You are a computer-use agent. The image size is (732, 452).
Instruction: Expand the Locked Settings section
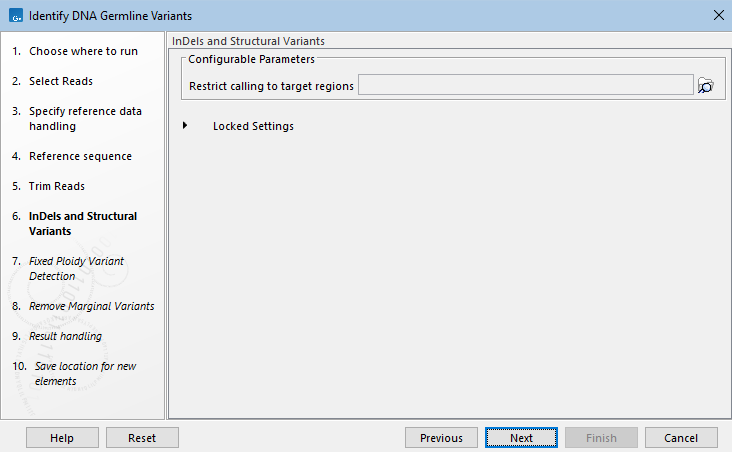tap(185, 126)
